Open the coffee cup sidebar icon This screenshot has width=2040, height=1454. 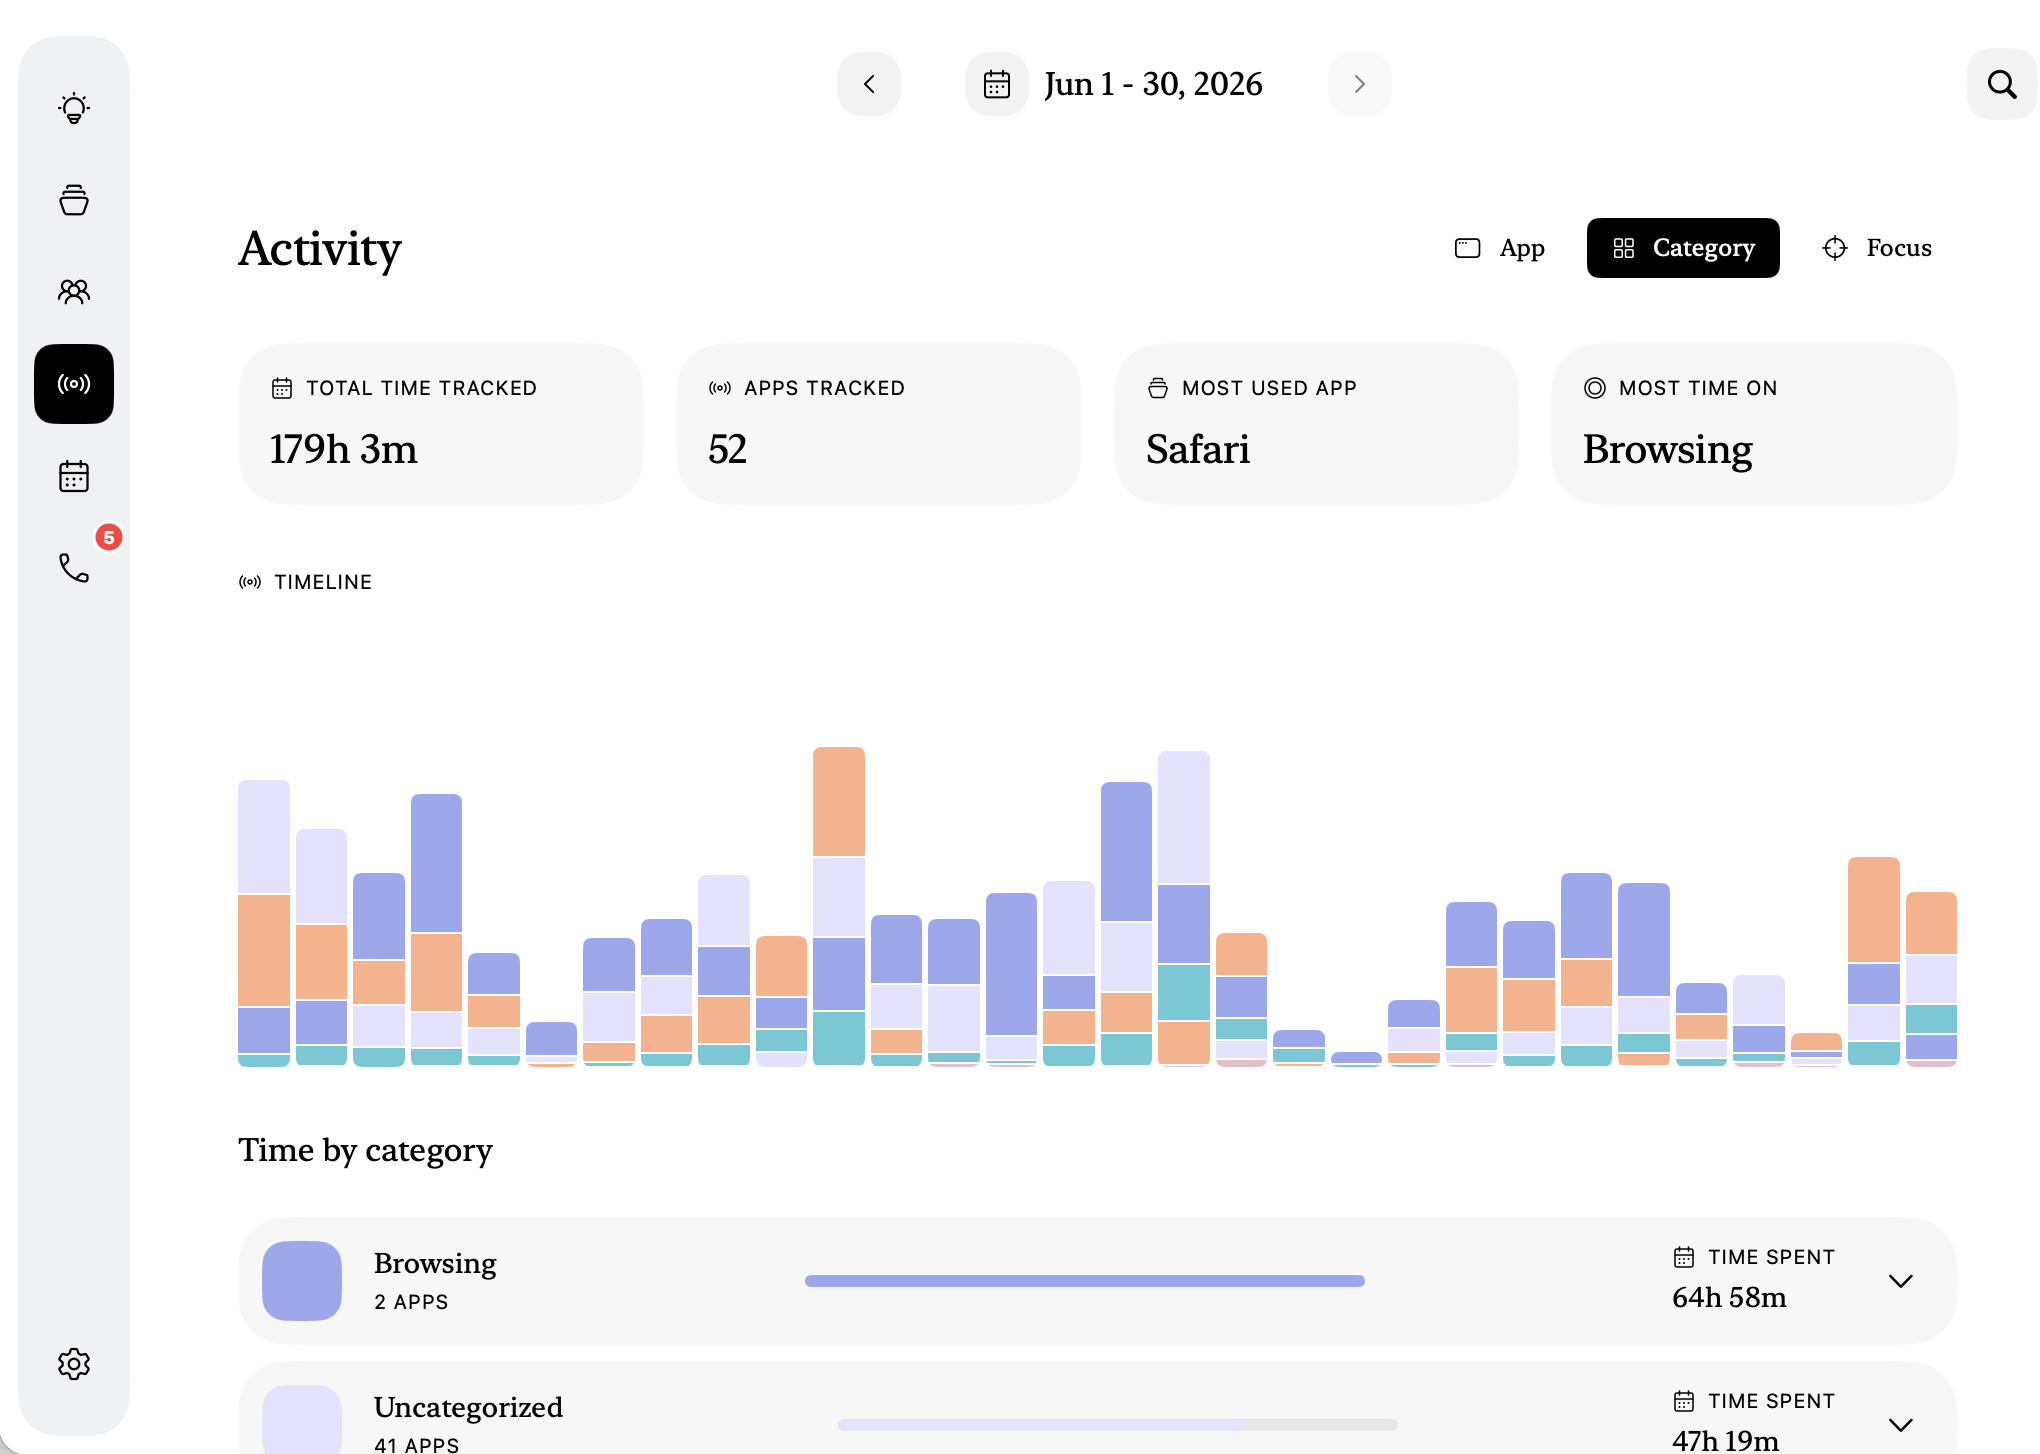[x=74, y=200]
